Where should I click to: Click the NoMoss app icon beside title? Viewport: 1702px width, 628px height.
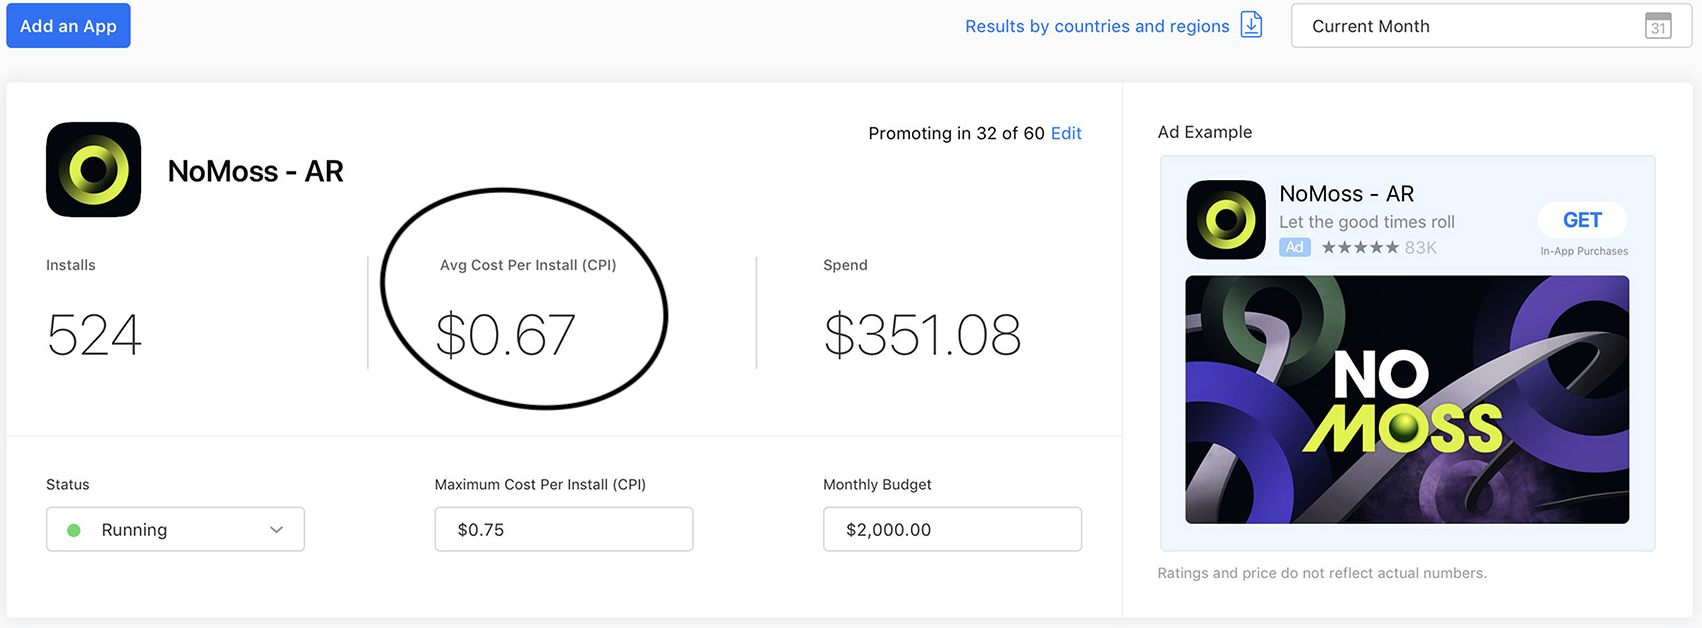pyautogui.click(x=93, y=169)
